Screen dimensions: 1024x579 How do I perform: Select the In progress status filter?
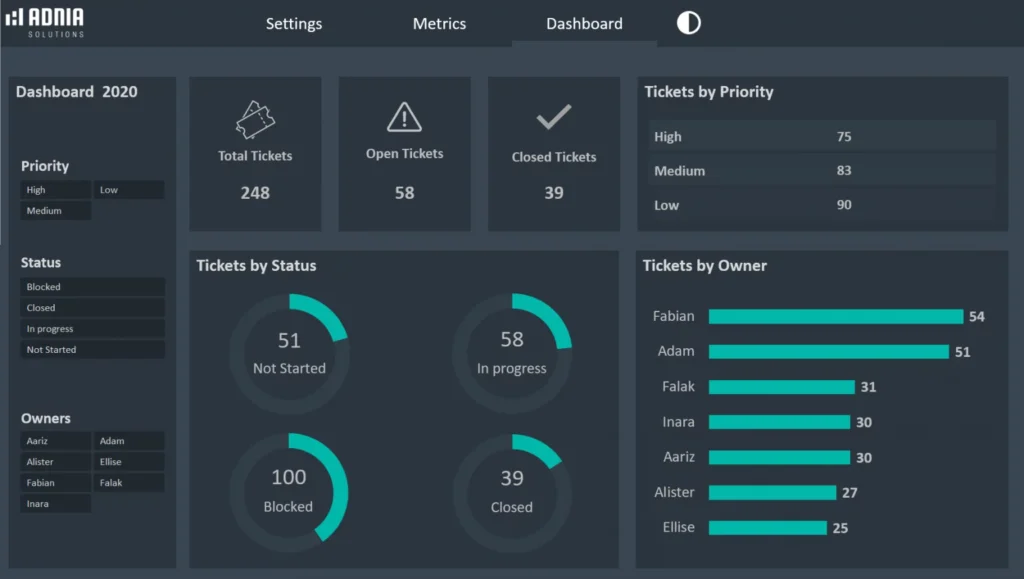(92, 328)
